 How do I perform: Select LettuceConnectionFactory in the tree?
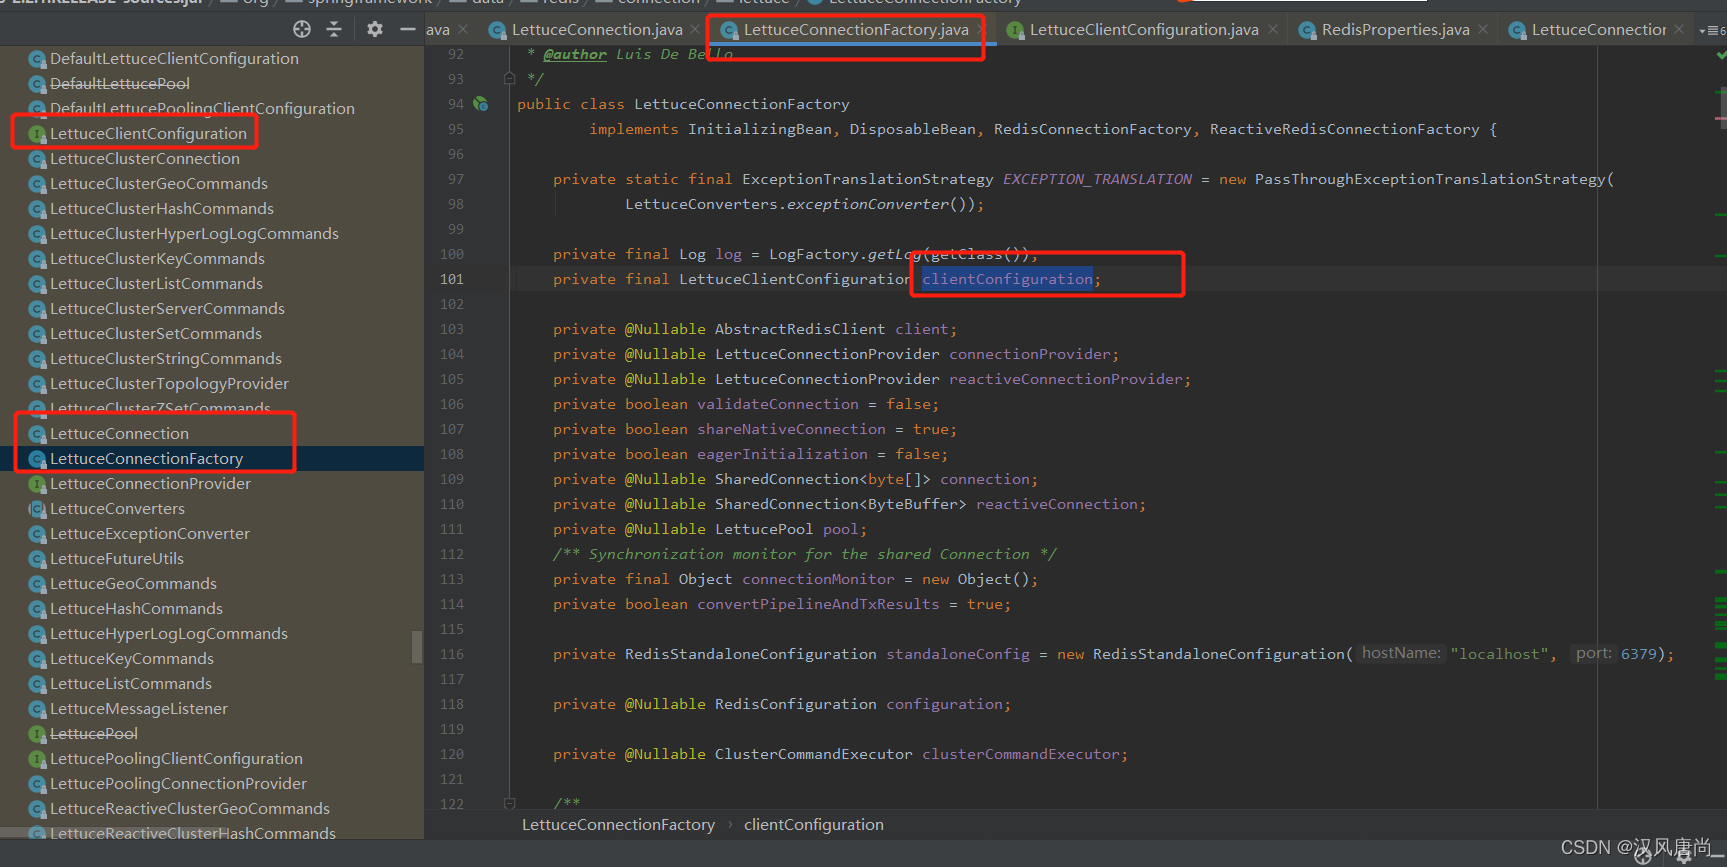click(x=146, y=459)
